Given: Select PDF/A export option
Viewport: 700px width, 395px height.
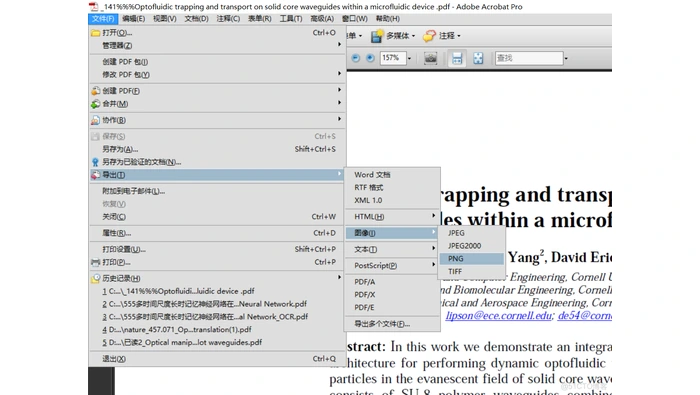Looking at the screenshot, I should click(x=392, y=282).
